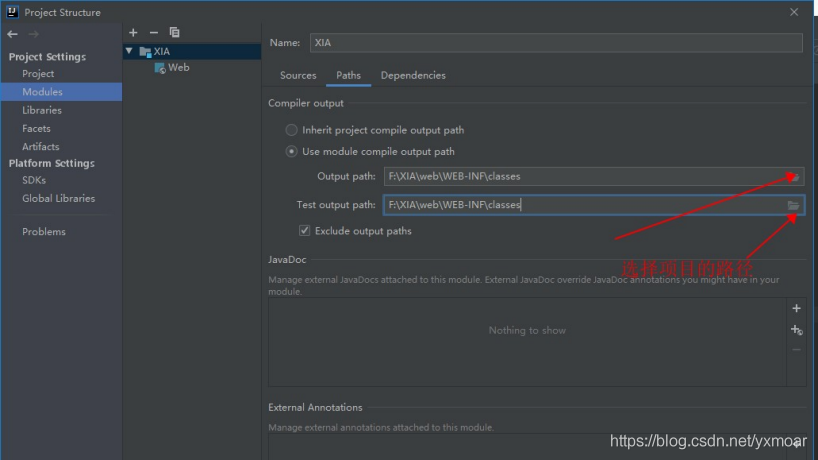Browse folder for Test output path

coord(793,205)
